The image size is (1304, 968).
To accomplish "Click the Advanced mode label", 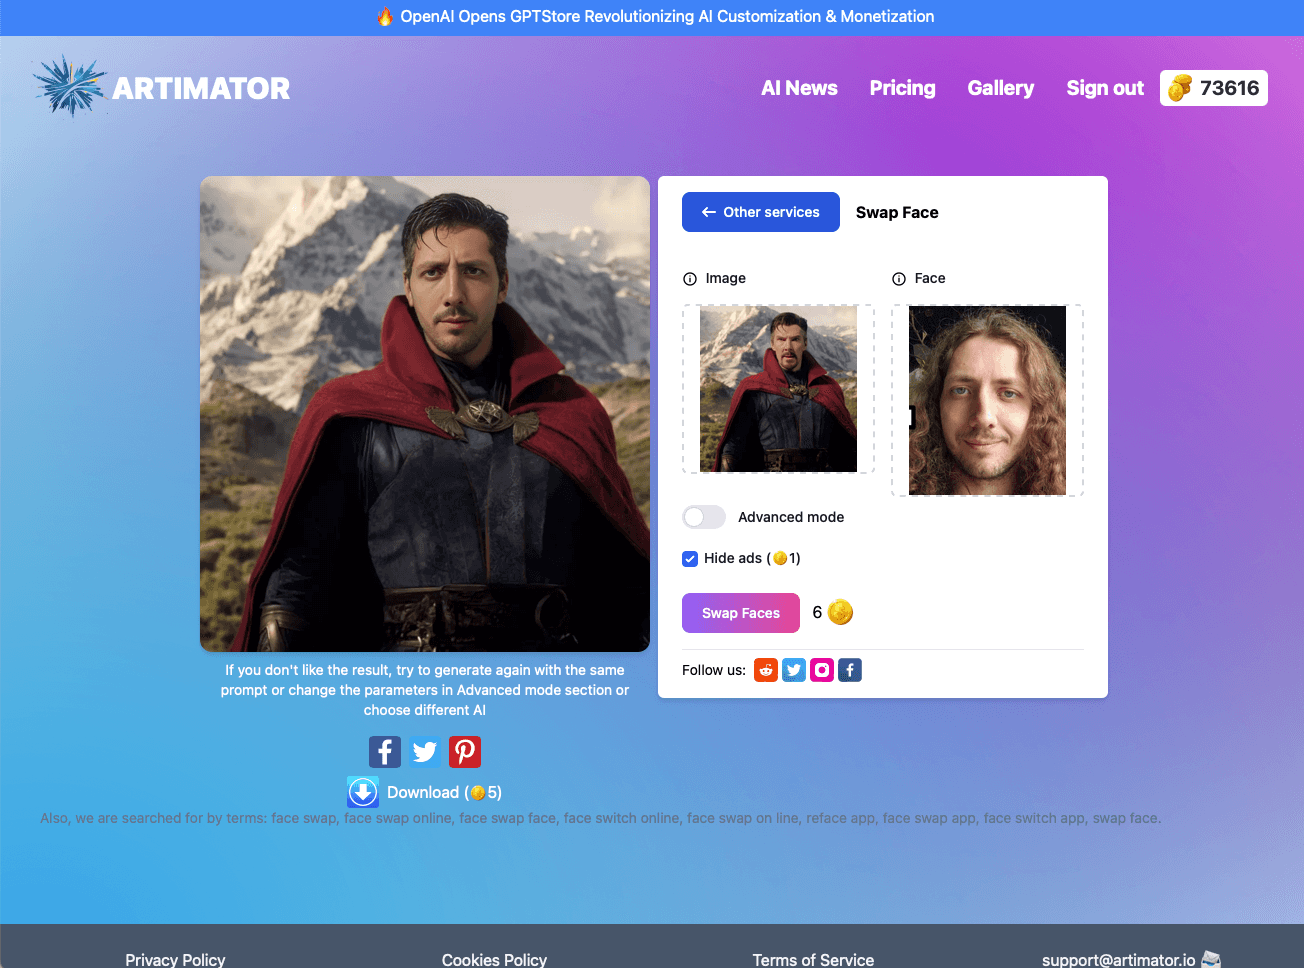I will pos(791,517).
